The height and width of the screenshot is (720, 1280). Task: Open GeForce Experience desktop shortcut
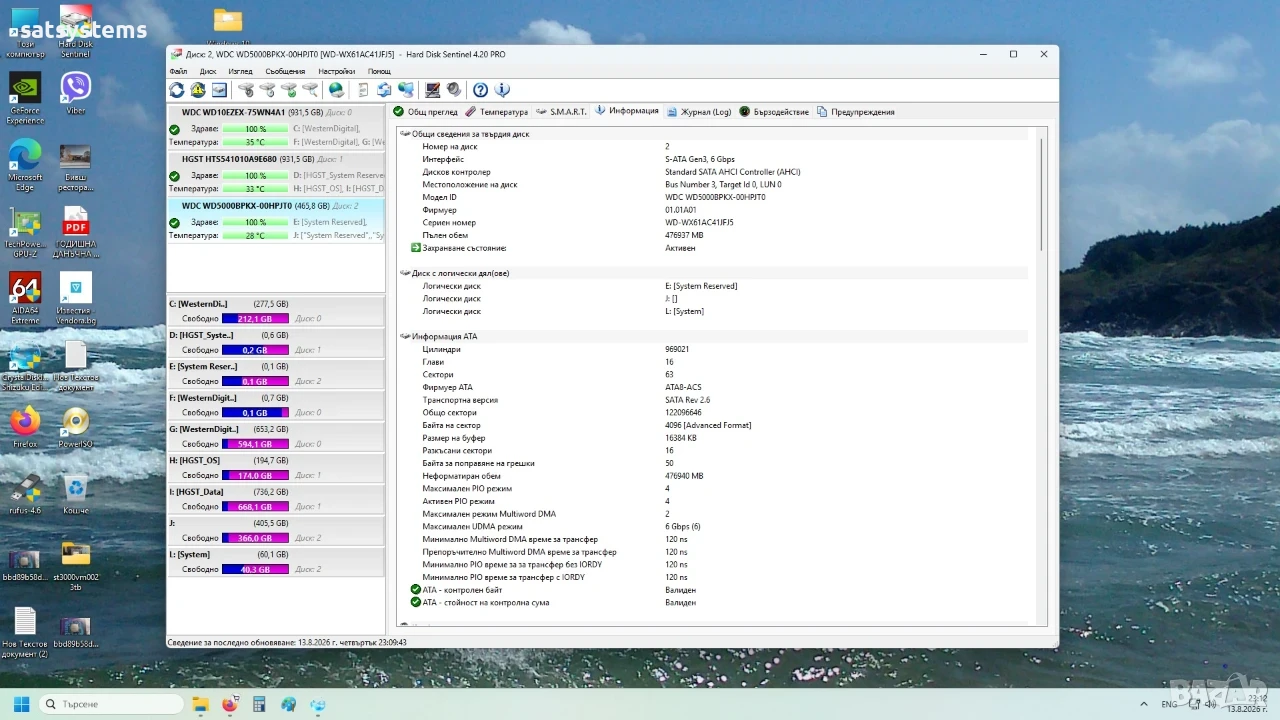click(x=25, y=99)
